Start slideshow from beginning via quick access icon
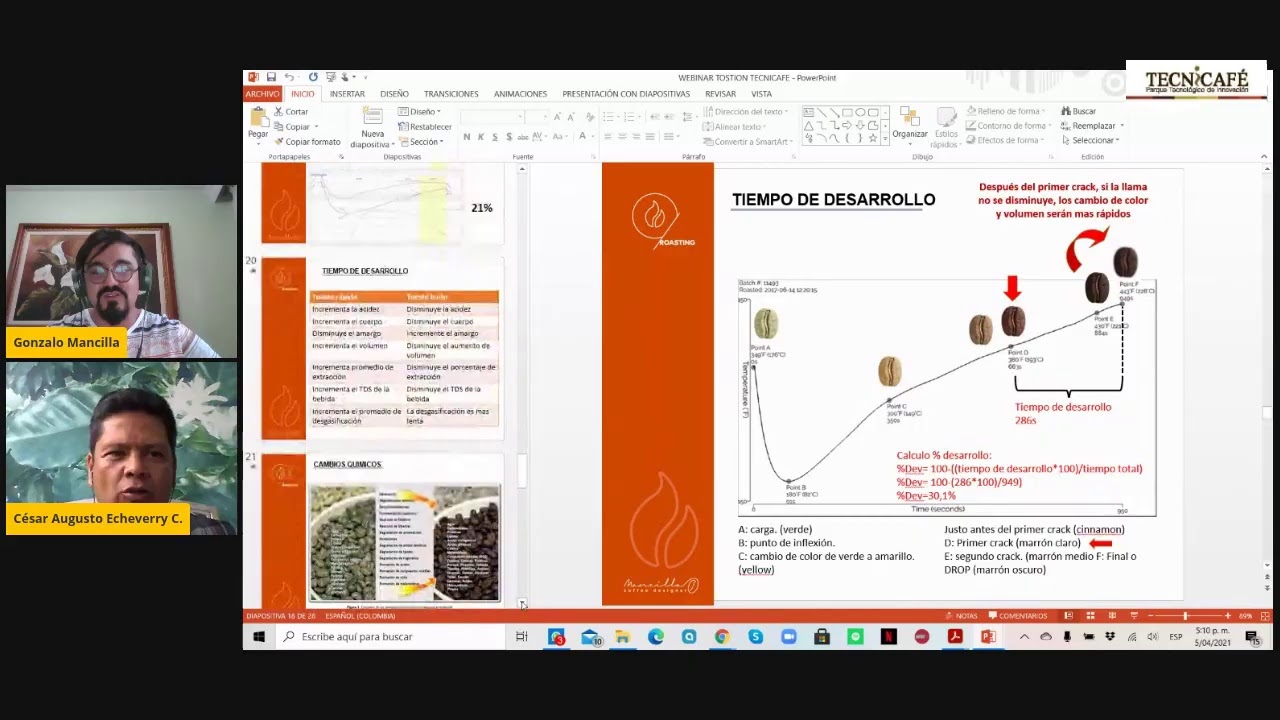This screenshot has width=1280, height=720. click(330, 77)
